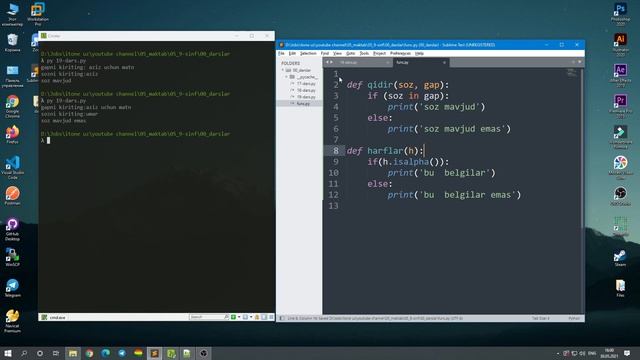Screen dimensions: 640x360
Task: Open the Help menu in Sublime Text
Action: 419,53
